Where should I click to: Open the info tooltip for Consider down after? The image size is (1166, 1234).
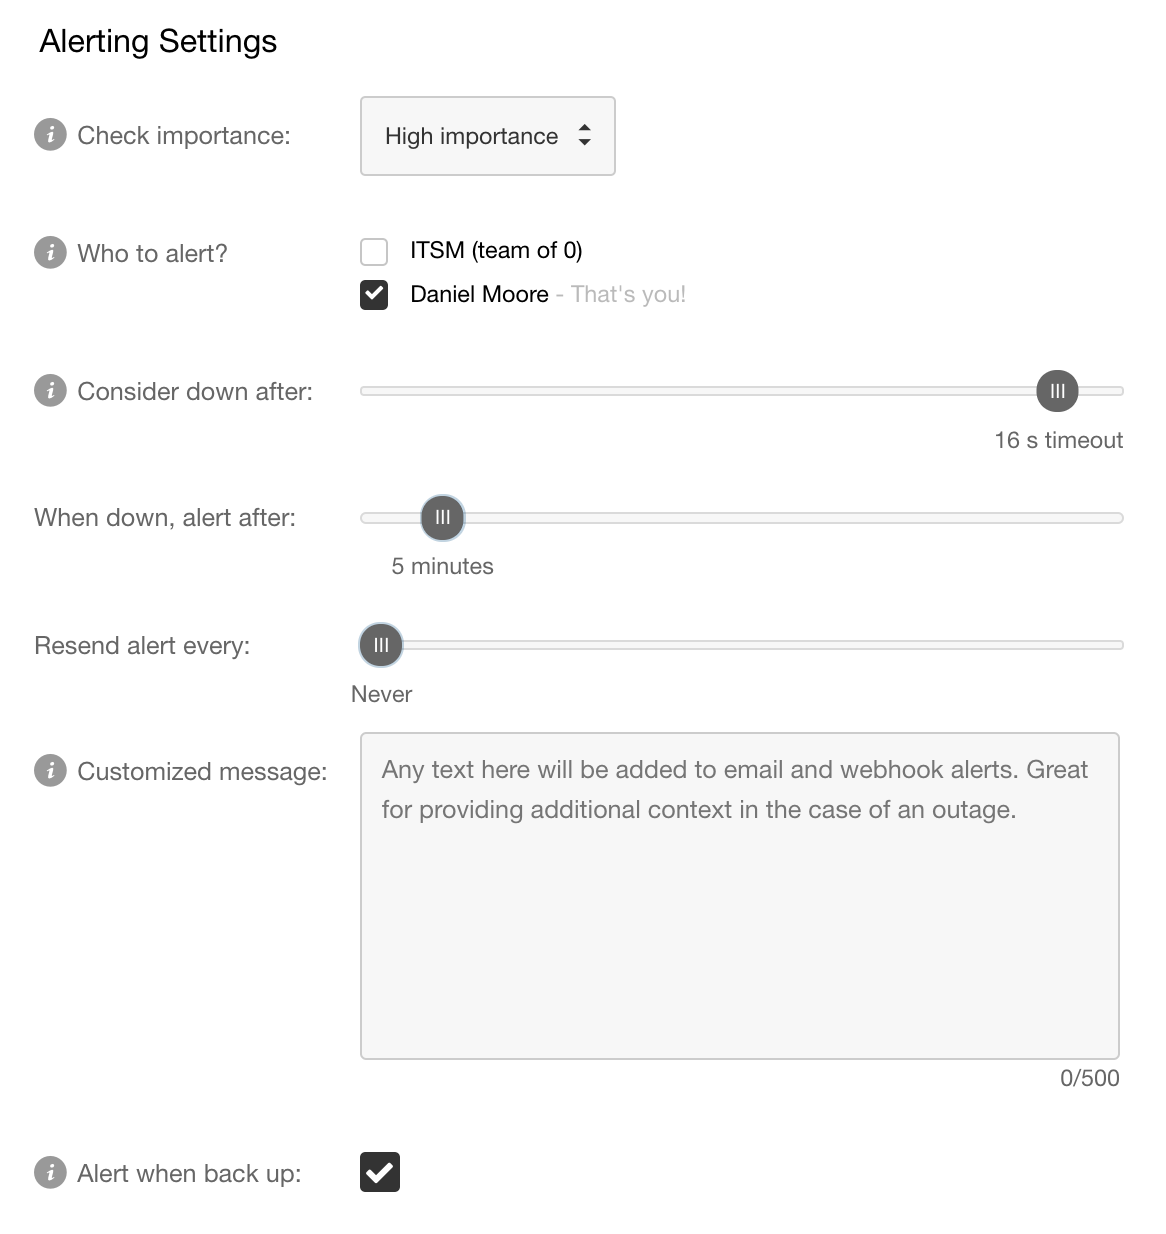click(50, 391)
